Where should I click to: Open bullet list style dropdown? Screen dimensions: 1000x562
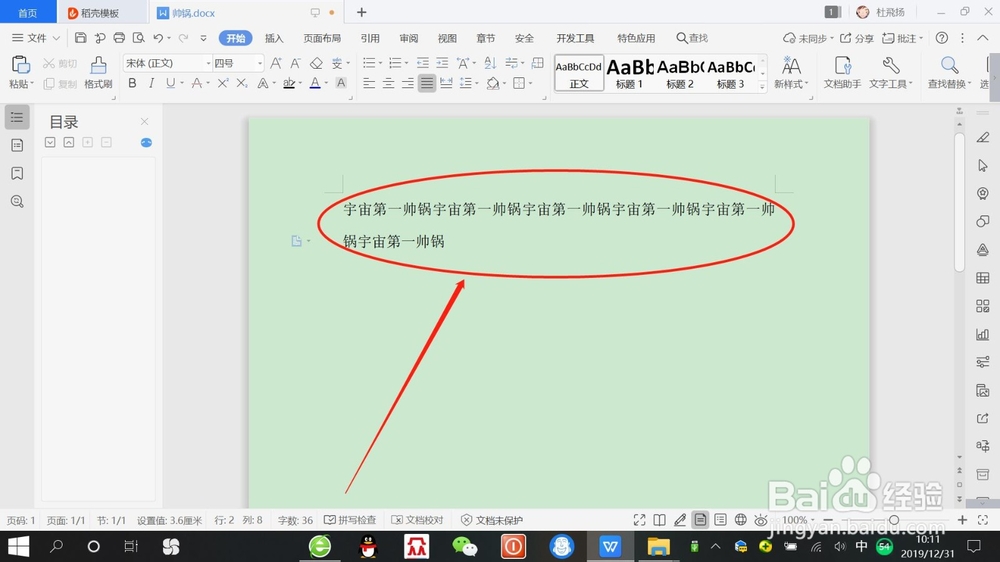[380, 63]
